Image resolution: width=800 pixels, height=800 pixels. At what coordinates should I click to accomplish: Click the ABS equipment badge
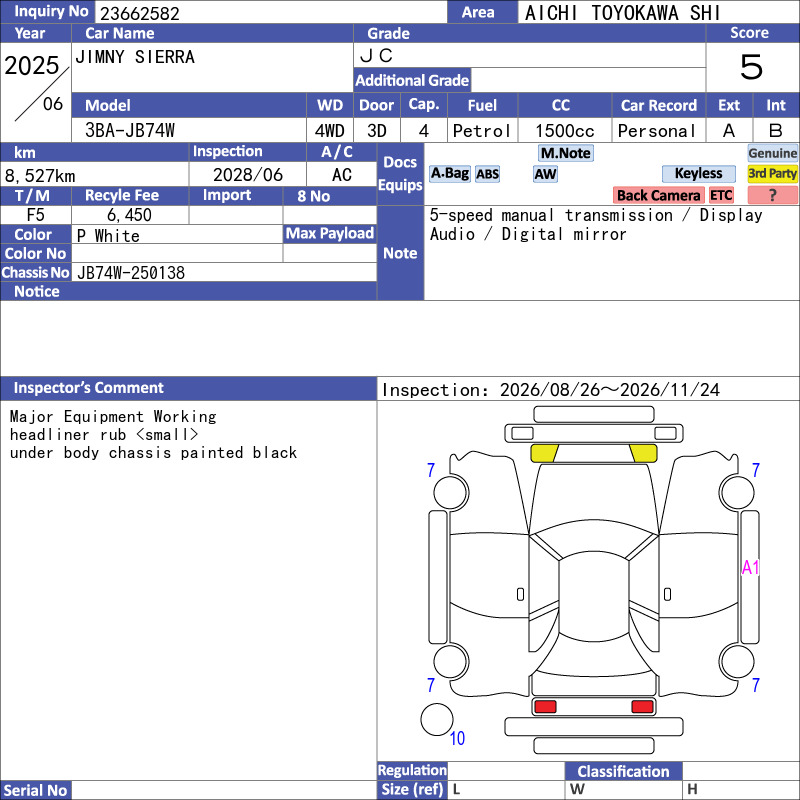coord(487,174)
